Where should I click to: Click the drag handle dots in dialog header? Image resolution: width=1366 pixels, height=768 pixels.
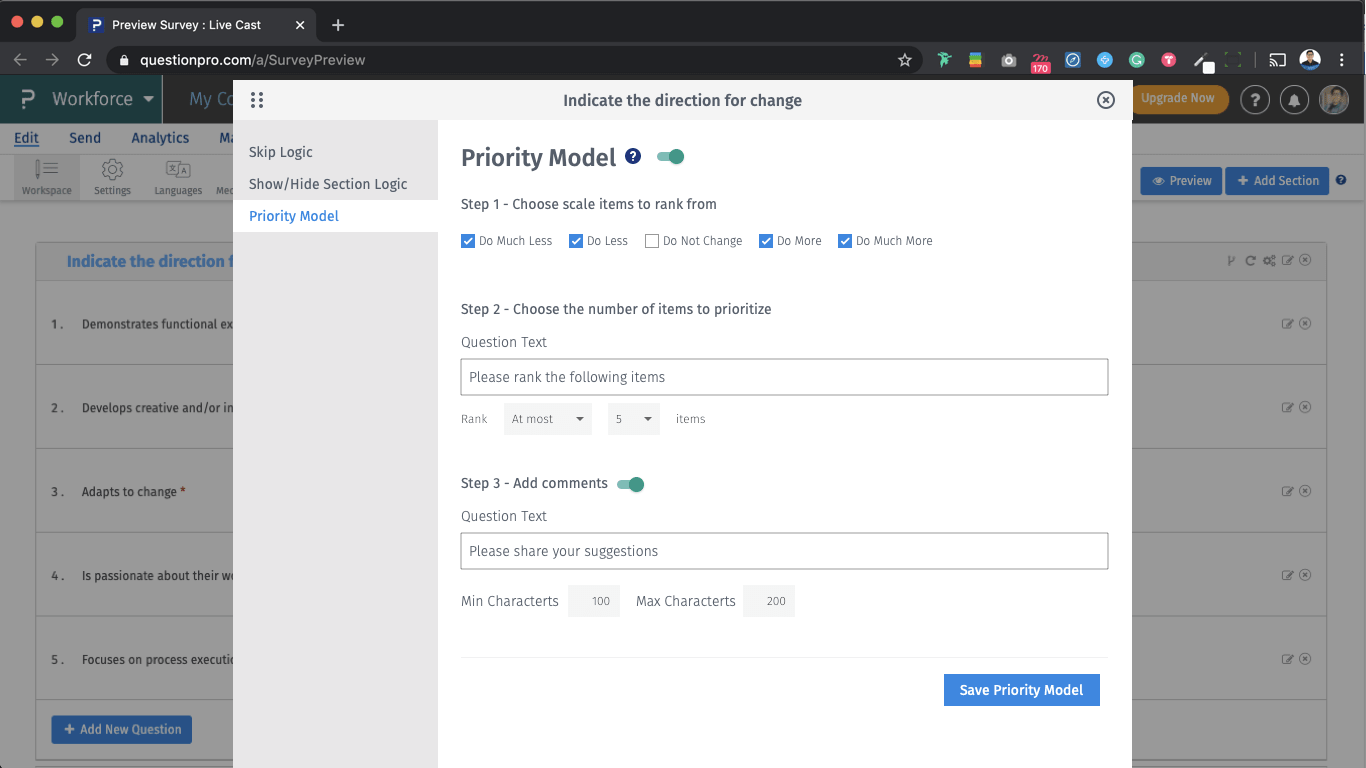257,99
